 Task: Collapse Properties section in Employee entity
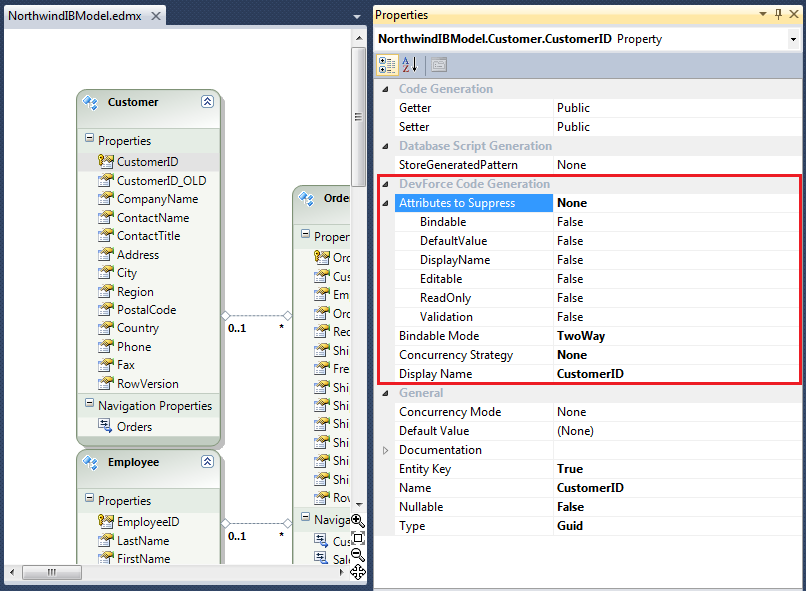pos(89,498)
